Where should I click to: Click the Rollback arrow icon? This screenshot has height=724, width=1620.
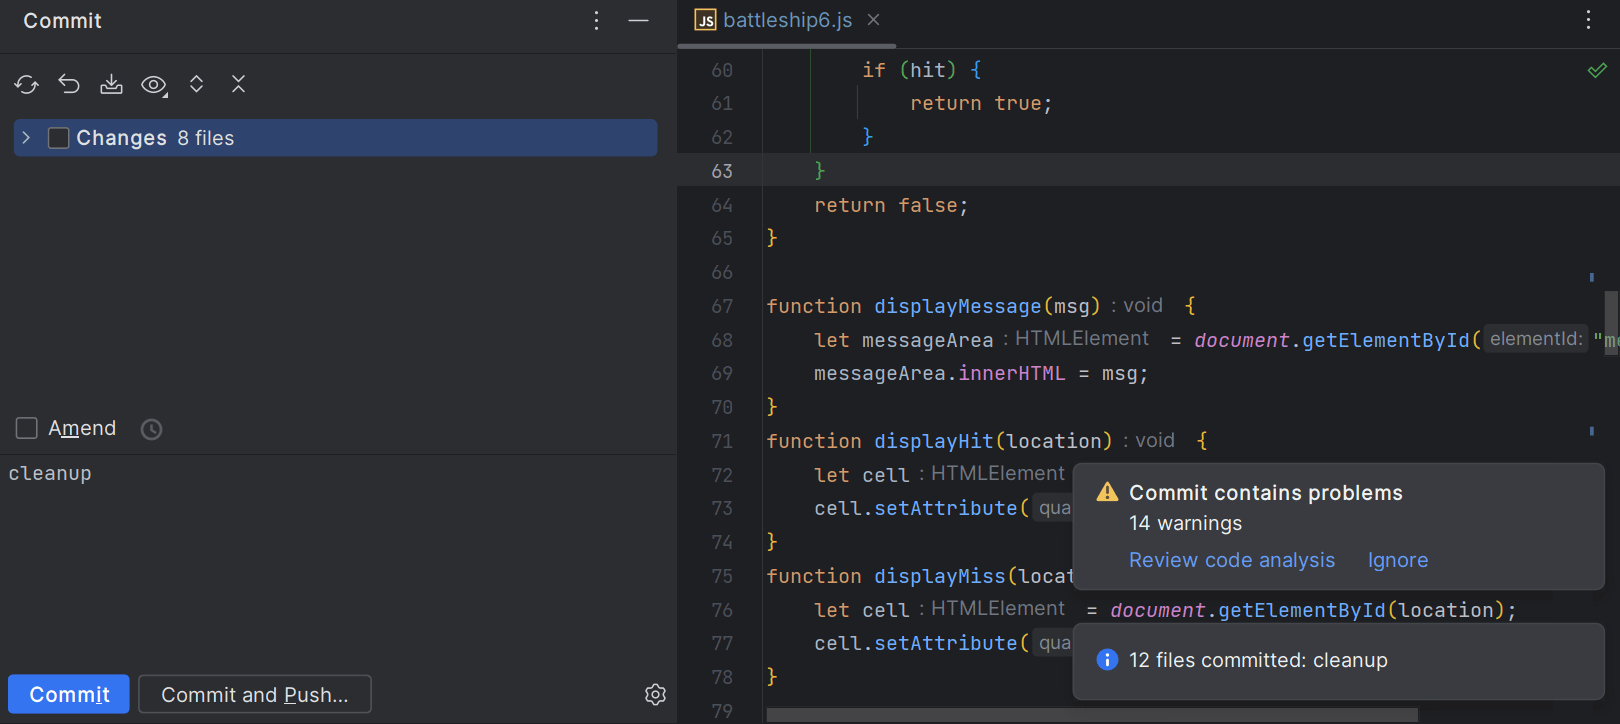[x=69, y=85]
